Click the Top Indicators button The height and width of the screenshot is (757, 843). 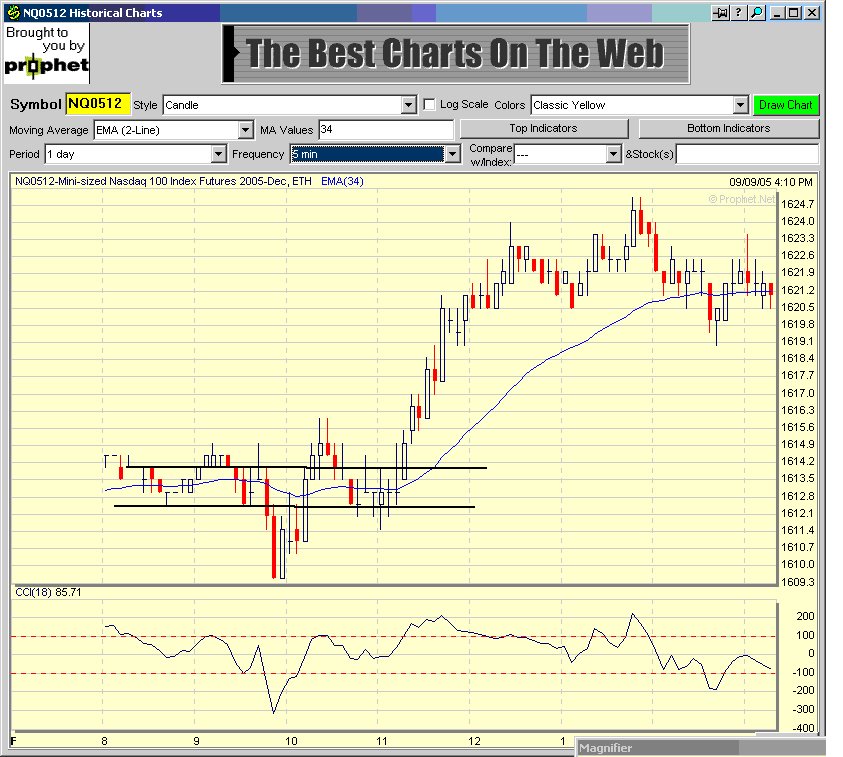(544, 128)
